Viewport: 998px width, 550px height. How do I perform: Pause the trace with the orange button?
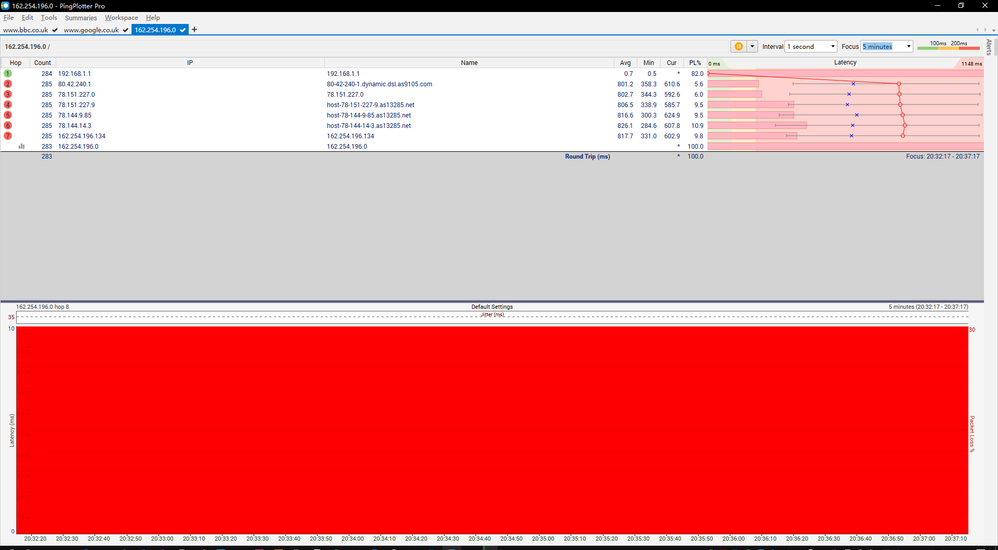pos(738,46)
